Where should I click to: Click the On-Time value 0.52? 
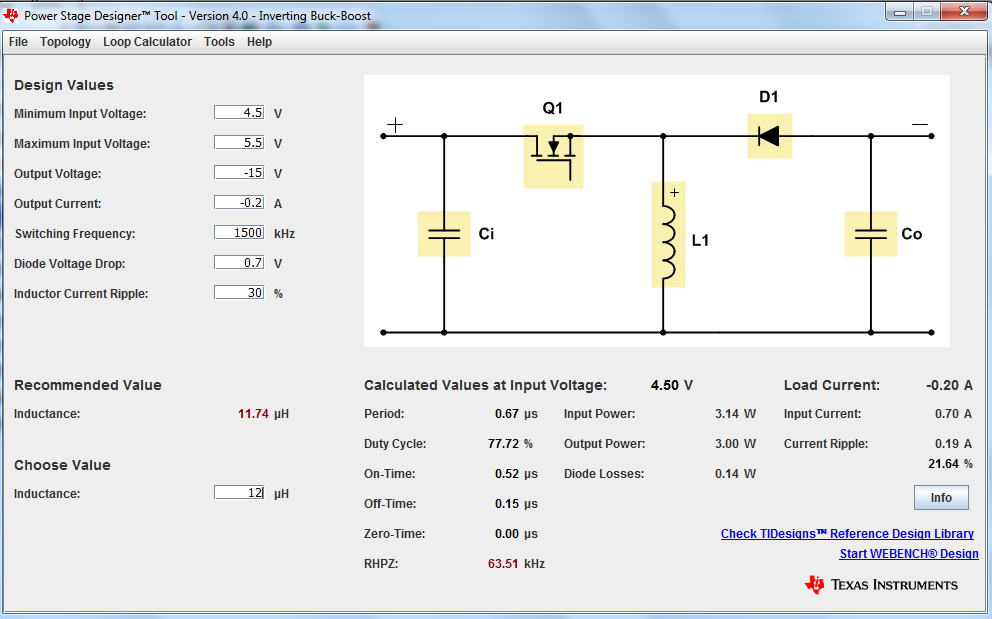[x=507, y=474]
